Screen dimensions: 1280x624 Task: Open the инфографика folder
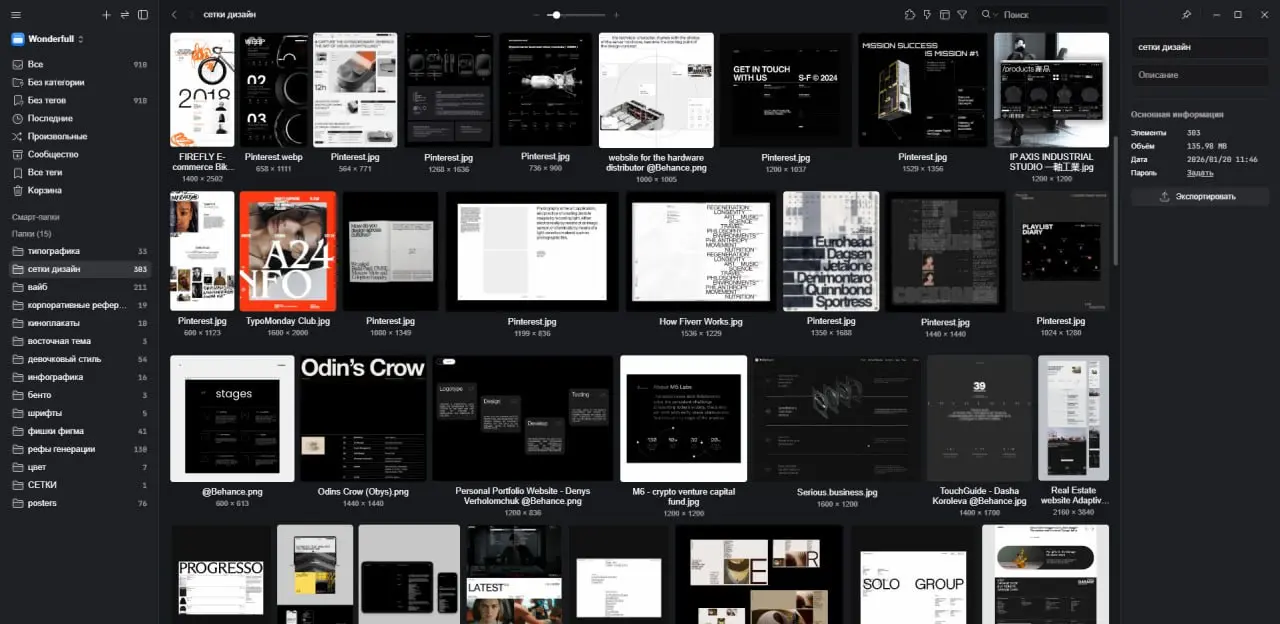[x=79, y=377]
